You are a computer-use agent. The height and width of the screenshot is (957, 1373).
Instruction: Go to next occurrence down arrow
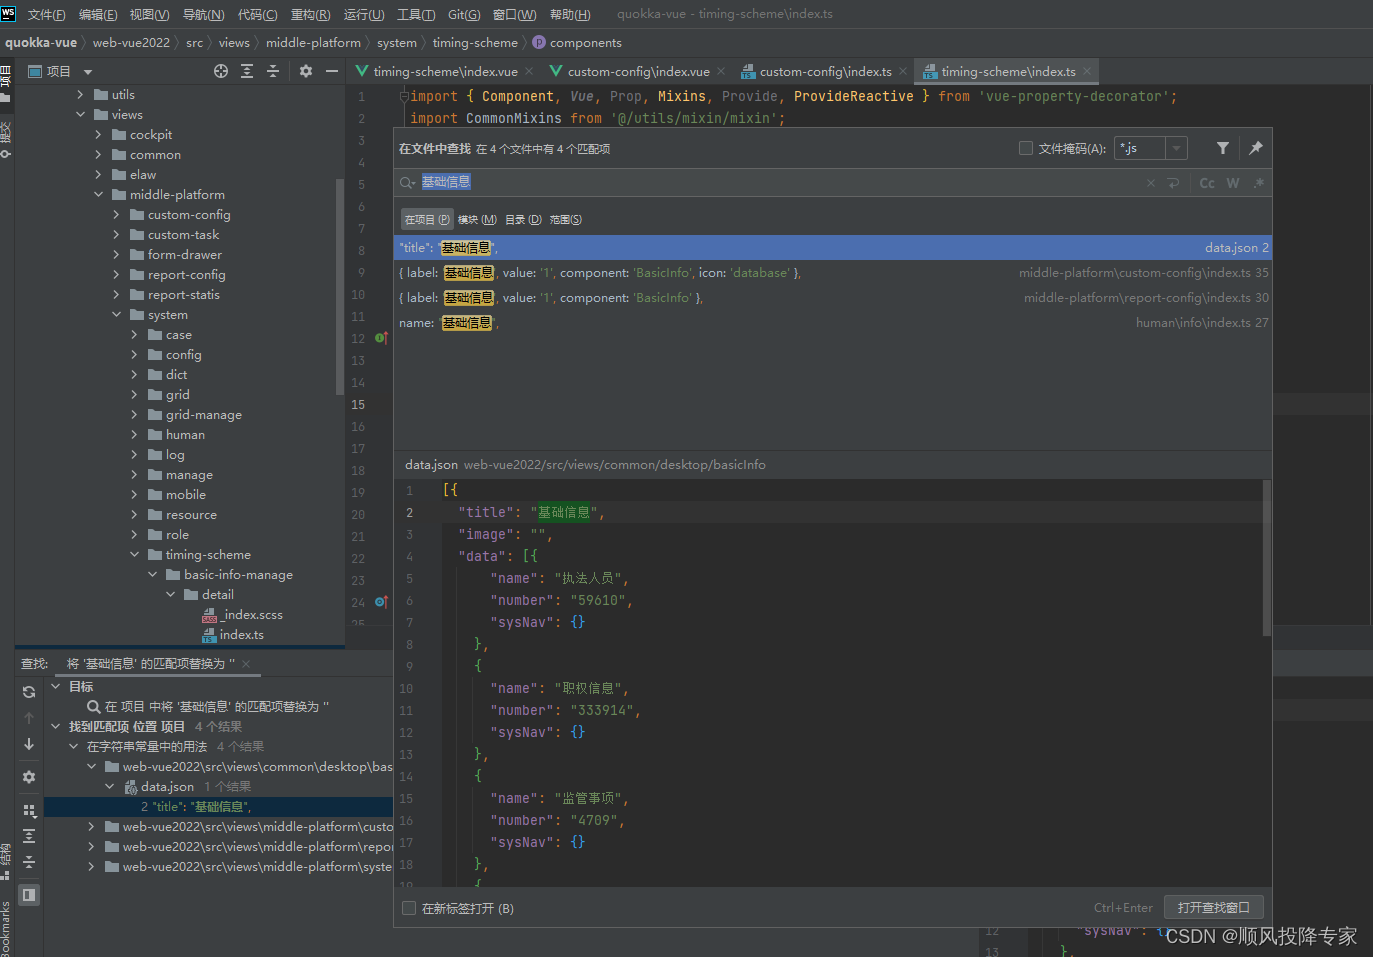(x=29, y=744)
